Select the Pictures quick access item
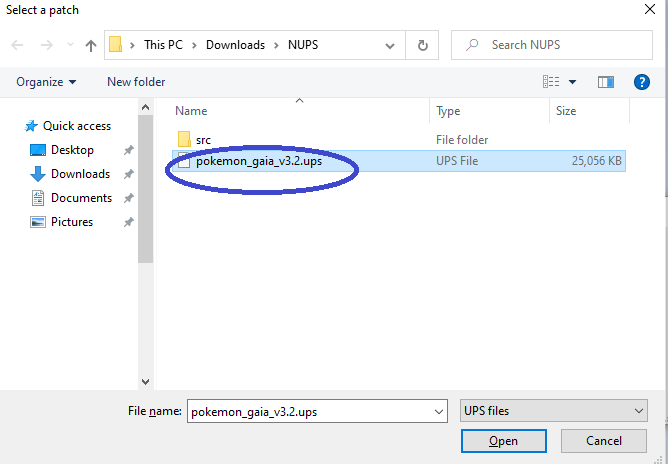Image resolution: width=668 pixels, height=464 pixels. [72, 222]
